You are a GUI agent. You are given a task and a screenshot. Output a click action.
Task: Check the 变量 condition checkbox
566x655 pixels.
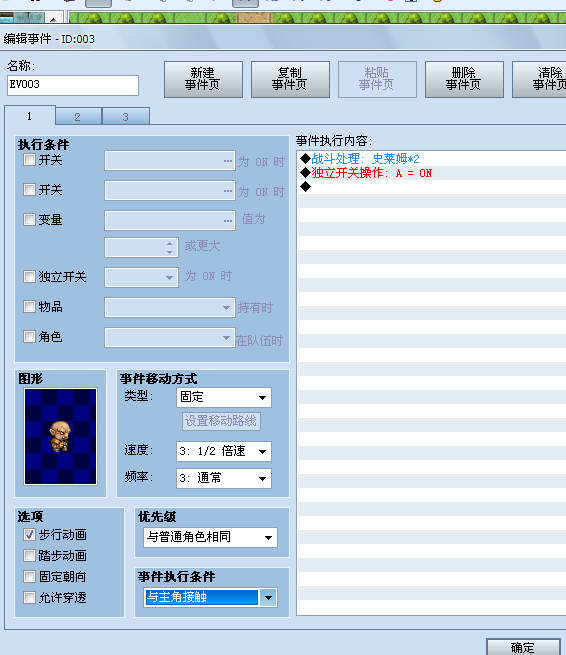(x=29, y=219)
